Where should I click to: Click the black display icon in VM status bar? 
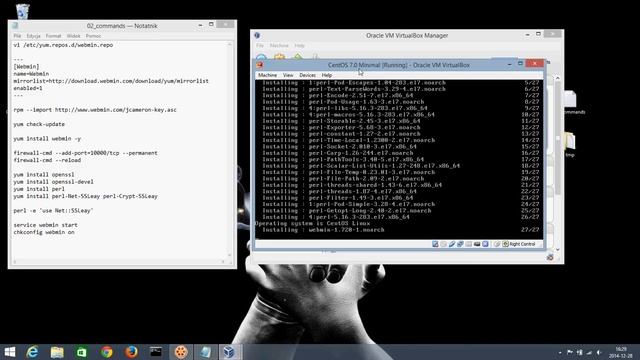coord(477,244)
